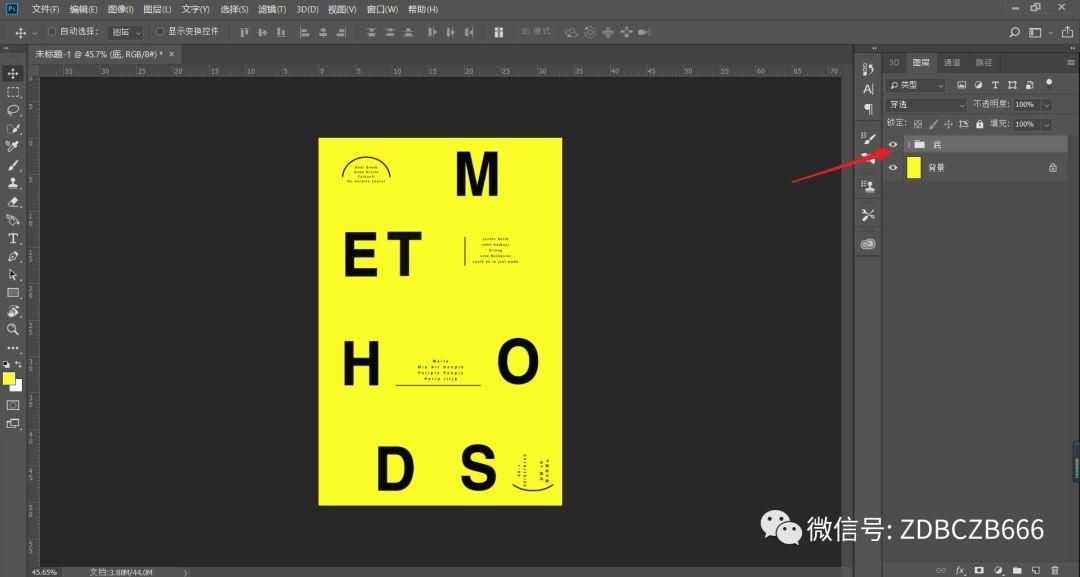Image resolution: width=1080 pixels, height=577 pixels.
Task: Enable the 自动选择 checkbox
Action: pyautogui.click(x=52, y=32)
